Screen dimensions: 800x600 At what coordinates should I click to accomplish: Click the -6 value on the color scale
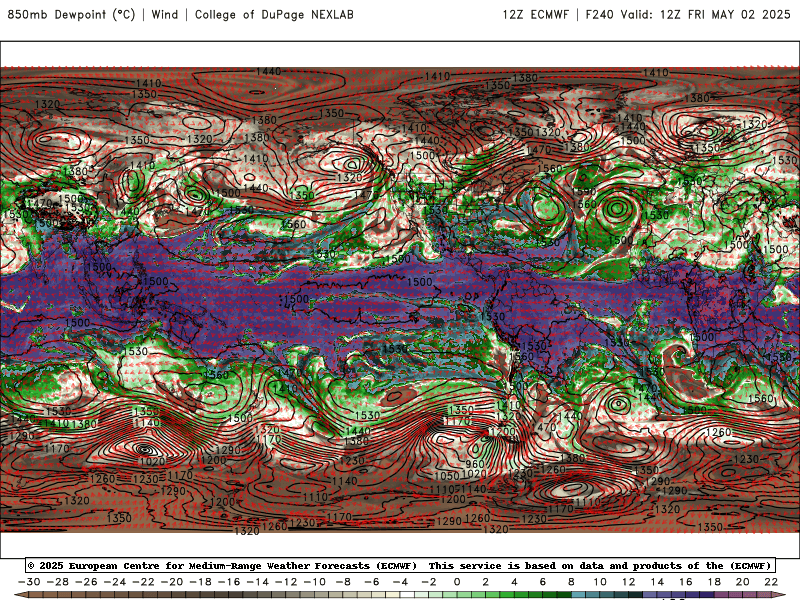click(372, 582)
